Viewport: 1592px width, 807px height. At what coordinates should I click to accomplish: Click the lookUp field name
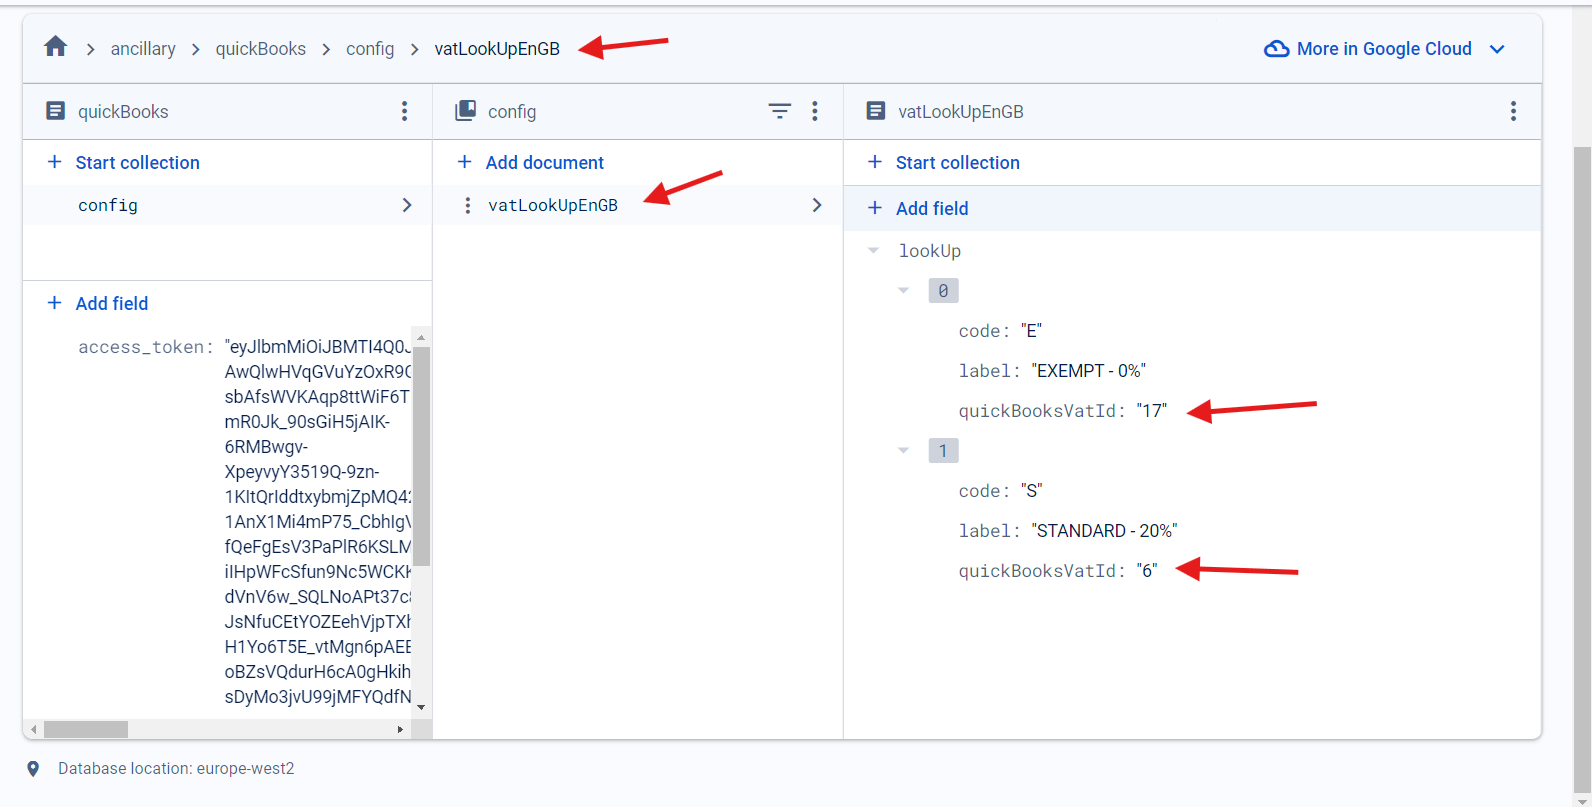(930, 251)
